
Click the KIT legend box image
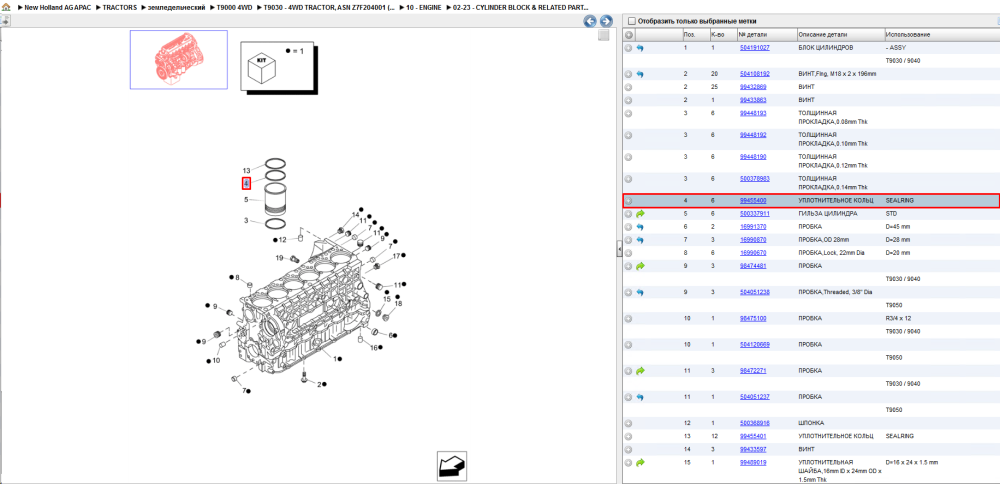pyautogui.click(x=277, y=68)
